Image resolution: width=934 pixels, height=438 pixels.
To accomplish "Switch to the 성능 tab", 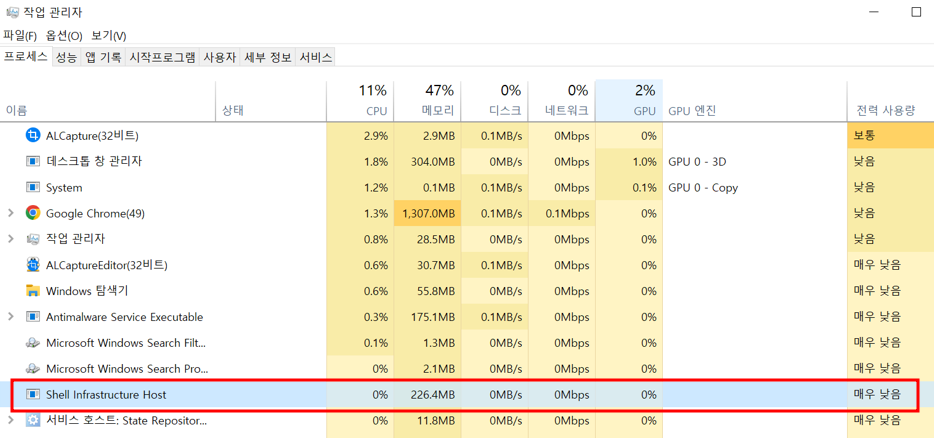I will click(66, 58).
